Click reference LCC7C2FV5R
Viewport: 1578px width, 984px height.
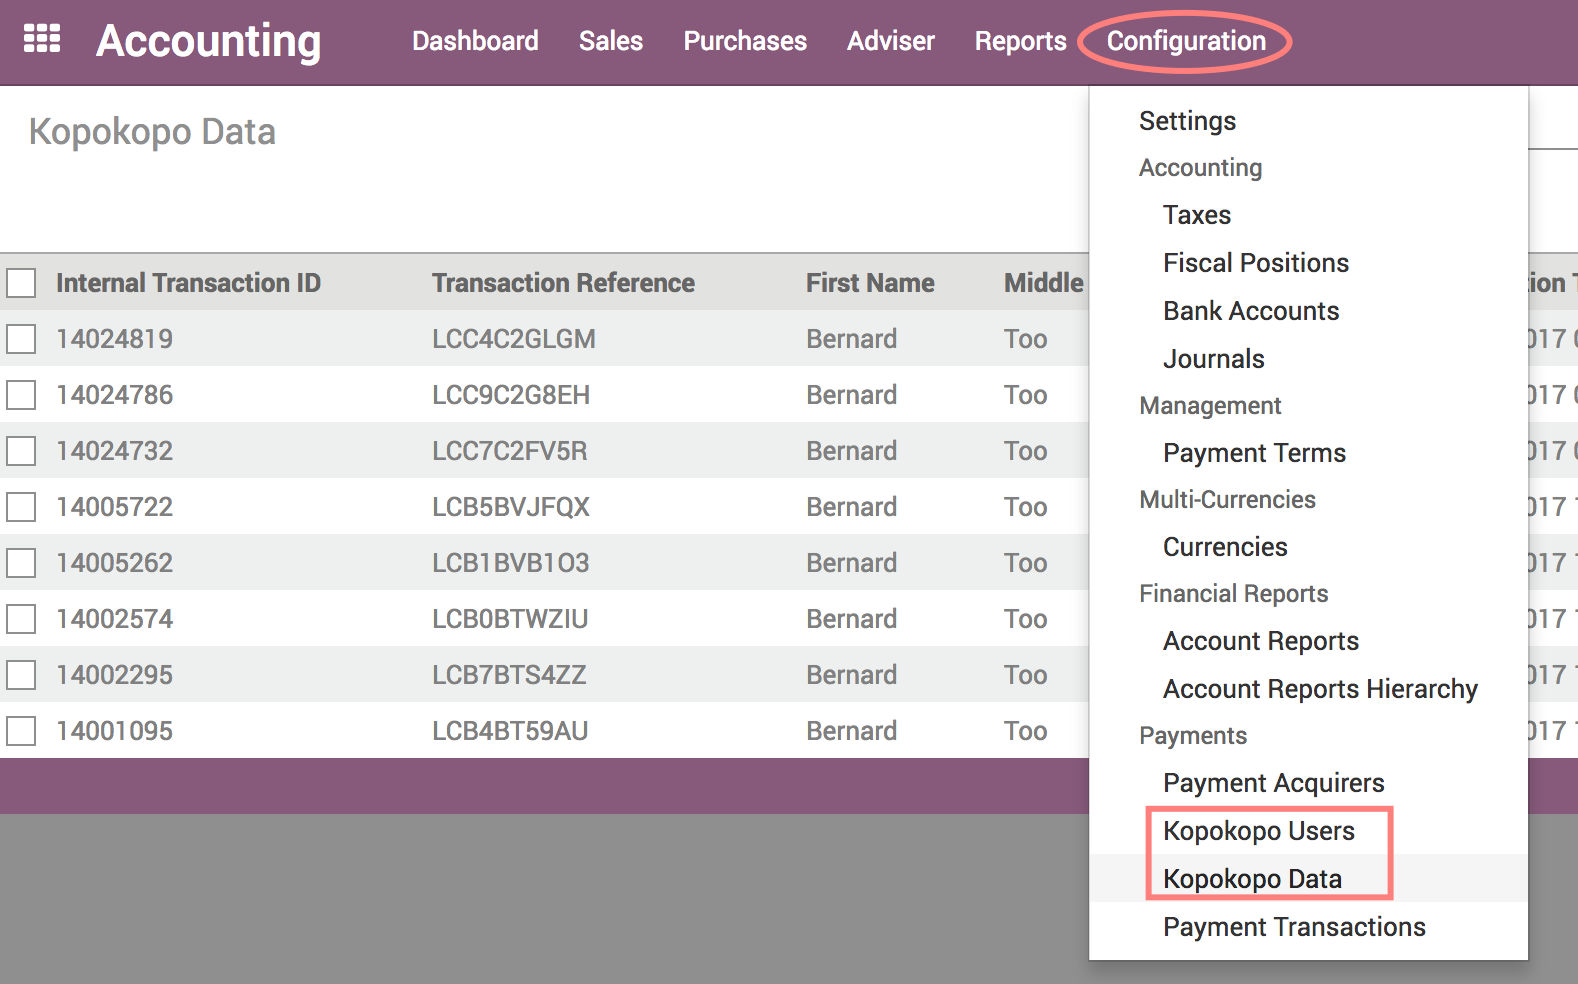(x=510, y=451)
